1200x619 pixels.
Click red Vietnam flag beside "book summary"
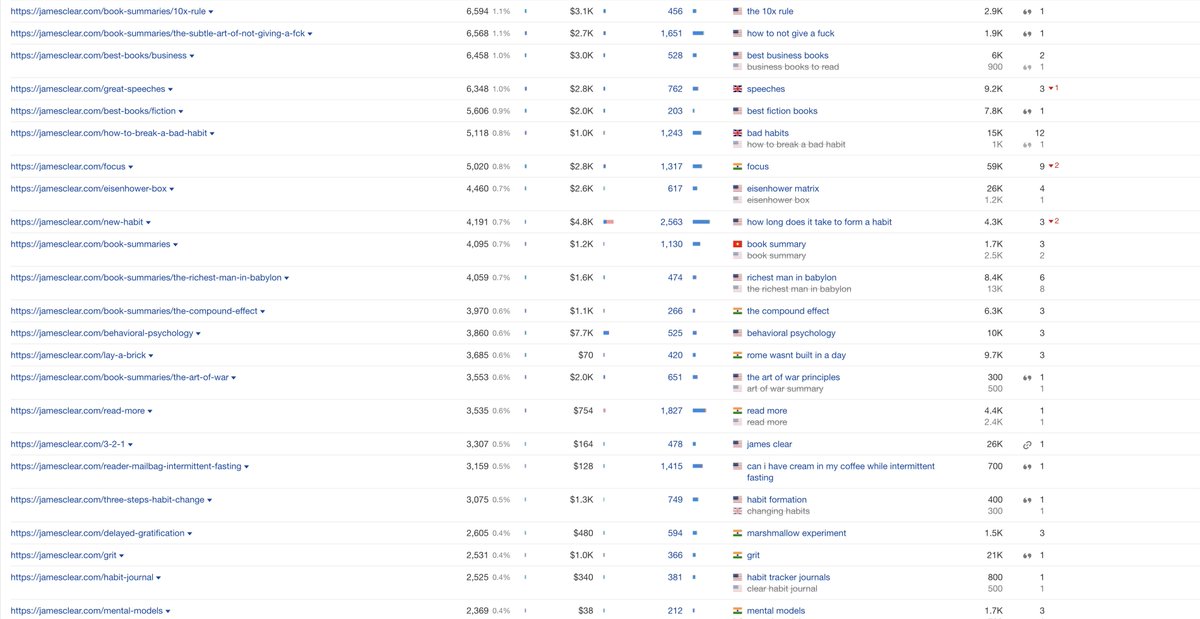pos(737,244)
